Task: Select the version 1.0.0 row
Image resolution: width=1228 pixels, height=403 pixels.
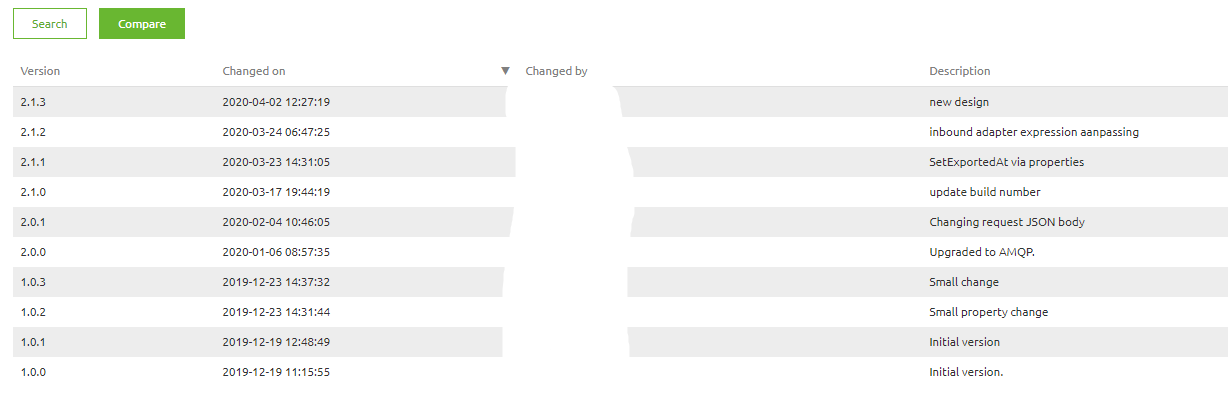Action: pyautogui.click(x=33, y=372)
